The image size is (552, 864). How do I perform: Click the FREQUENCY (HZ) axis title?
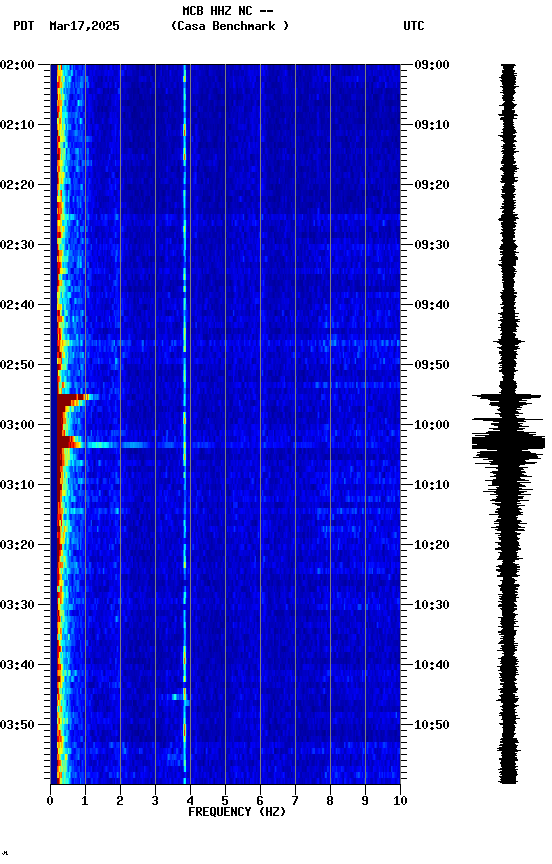[237, 812]
